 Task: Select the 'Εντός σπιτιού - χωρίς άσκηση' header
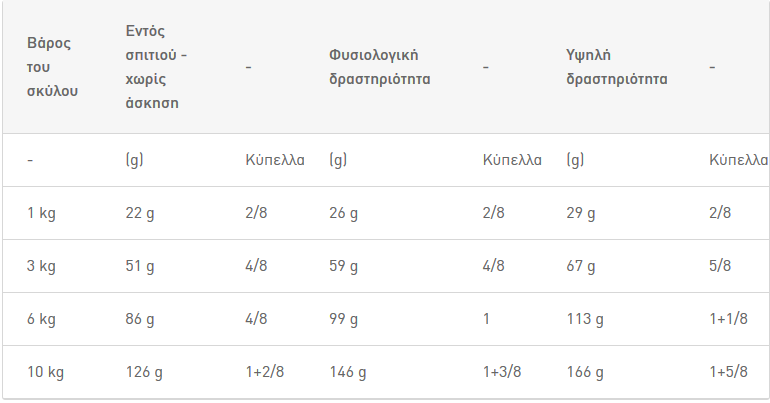[x=156, y=67]
